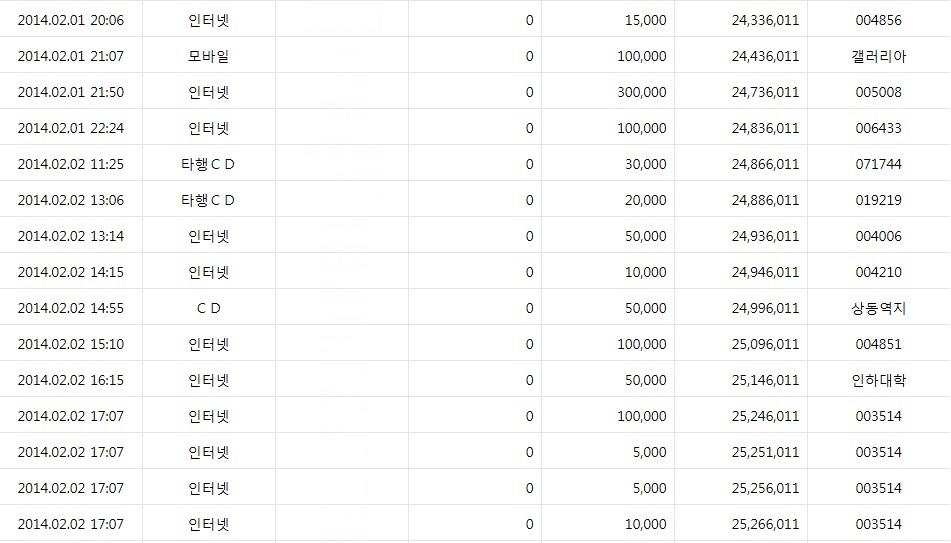Click memo code 004006
Screen dimensions: 951x543
[878, 236]
